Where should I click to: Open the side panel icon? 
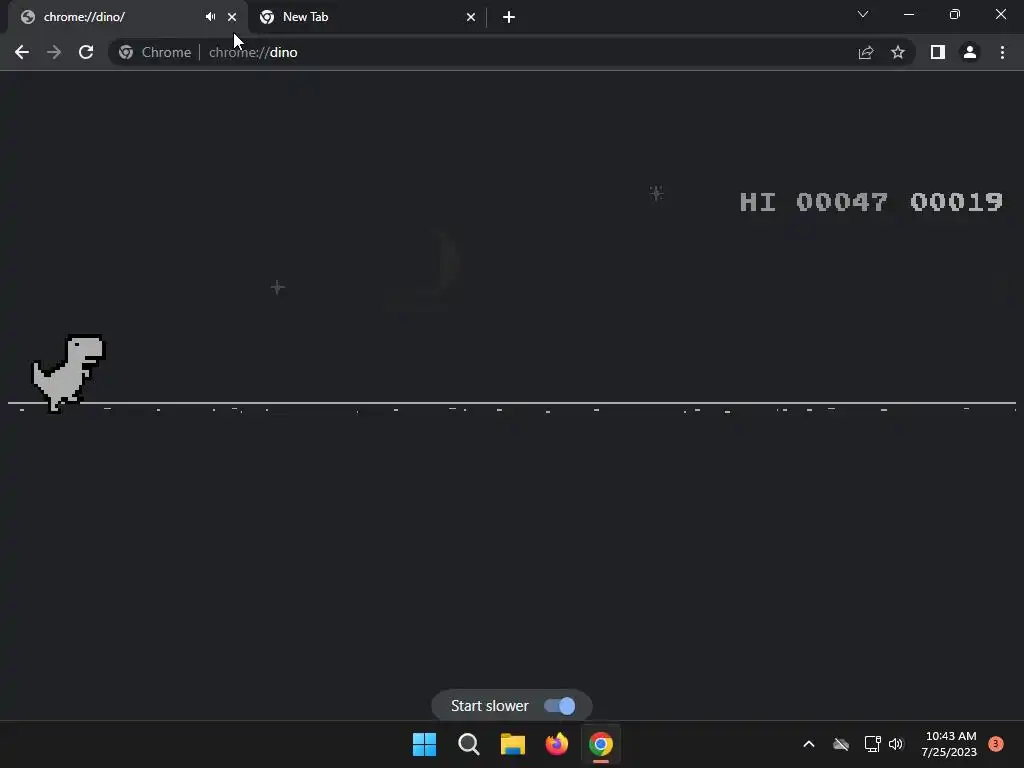click(938, 52)
